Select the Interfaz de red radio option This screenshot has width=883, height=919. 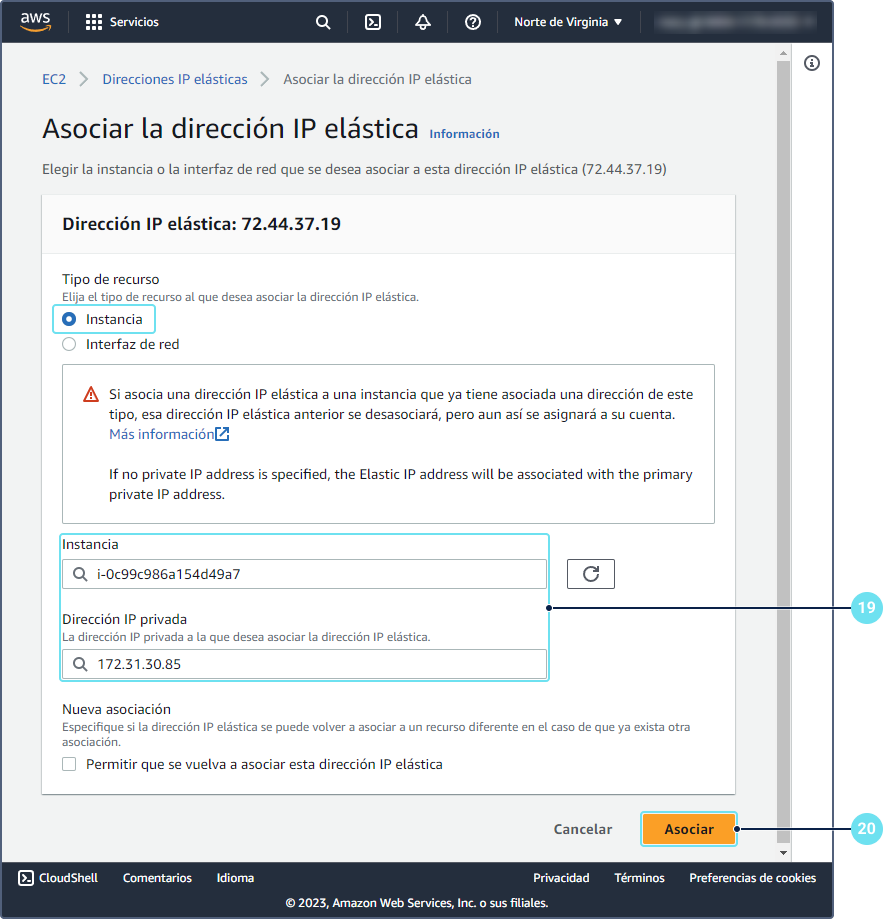tap(69, 344)
